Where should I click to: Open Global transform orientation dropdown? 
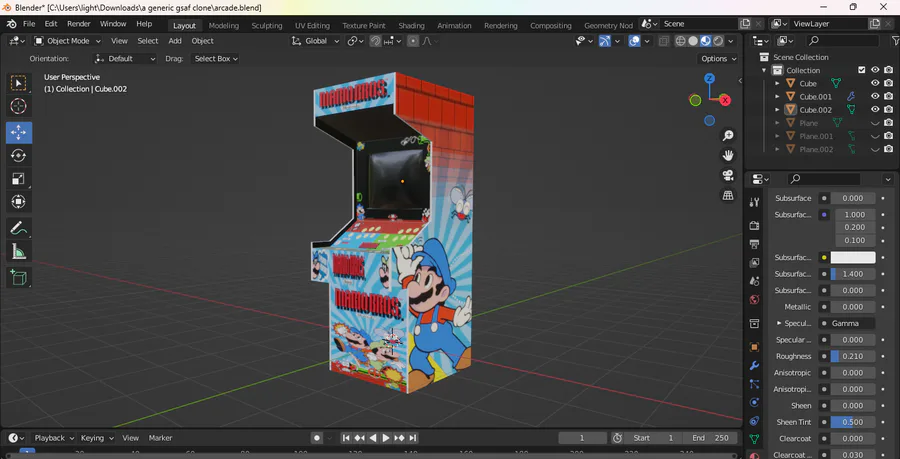pos(316,41)
